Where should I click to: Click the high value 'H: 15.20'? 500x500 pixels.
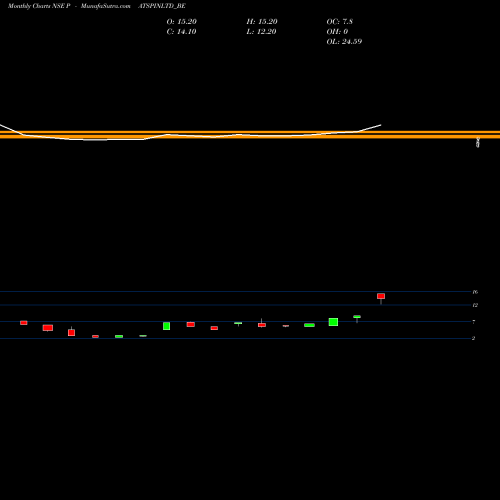[262, 22]
